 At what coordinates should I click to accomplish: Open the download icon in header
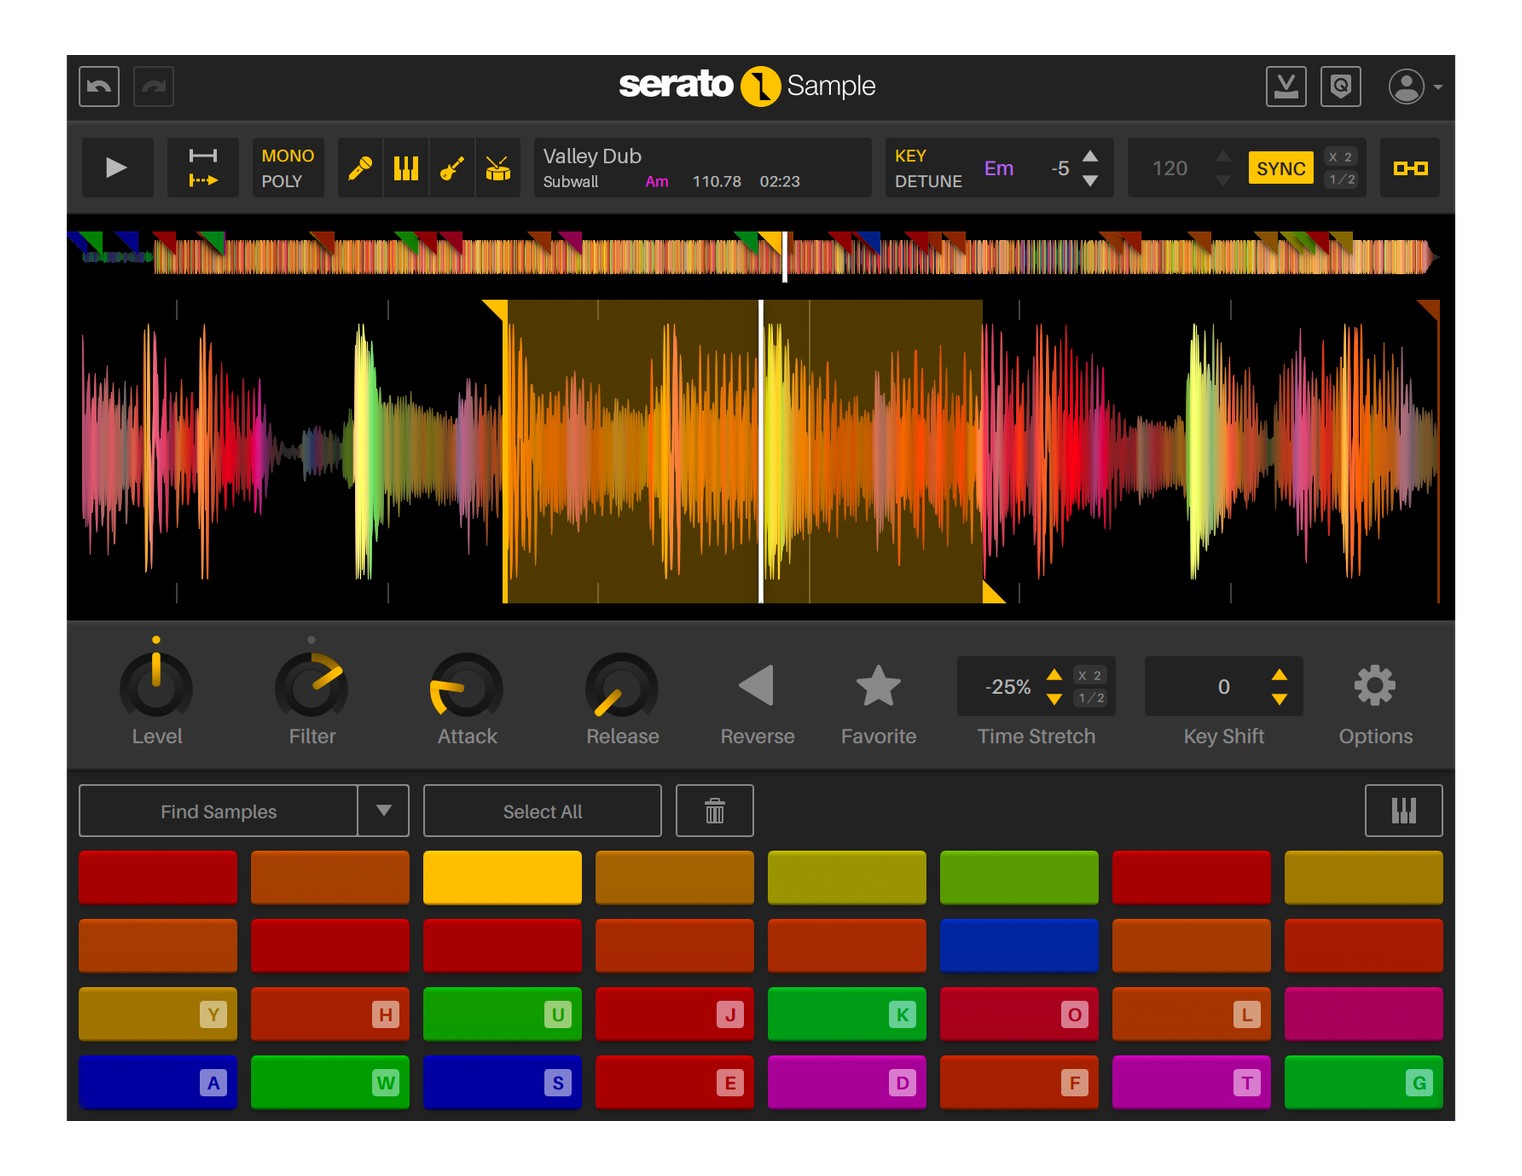1286,86
